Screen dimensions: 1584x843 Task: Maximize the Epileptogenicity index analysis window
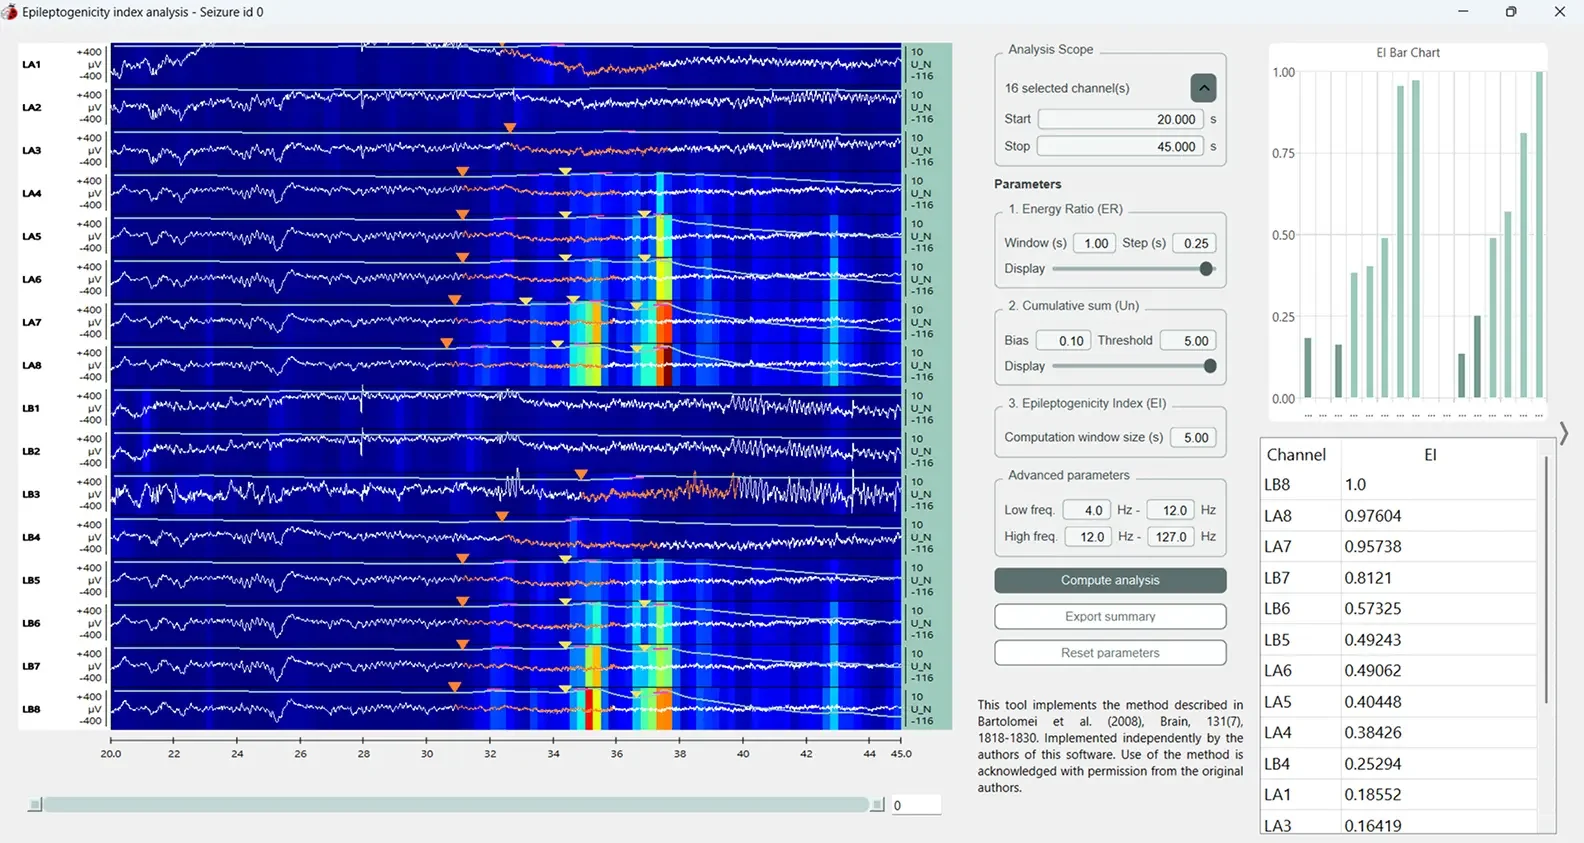pyautogui.click(x=1511, y=12)
